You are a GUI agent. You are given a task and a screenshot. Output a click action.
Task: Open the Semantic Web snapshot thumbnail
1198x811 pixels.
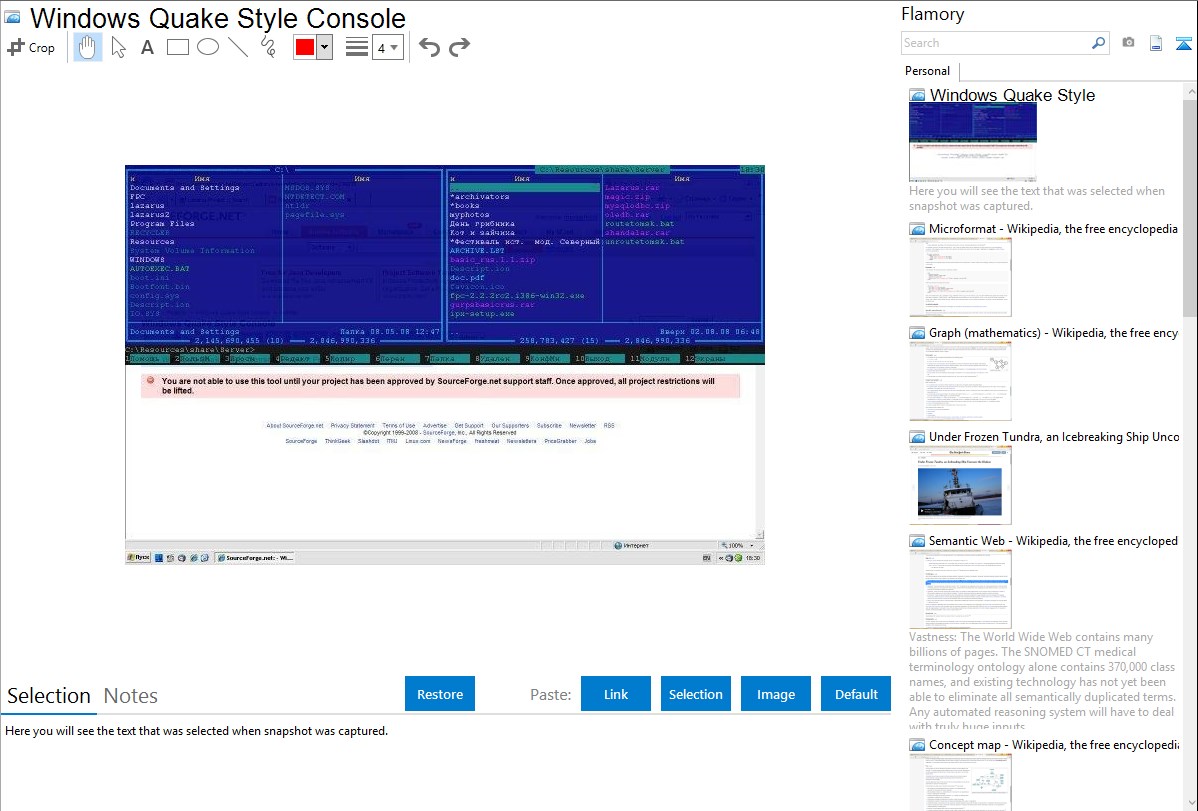[960, 589]
